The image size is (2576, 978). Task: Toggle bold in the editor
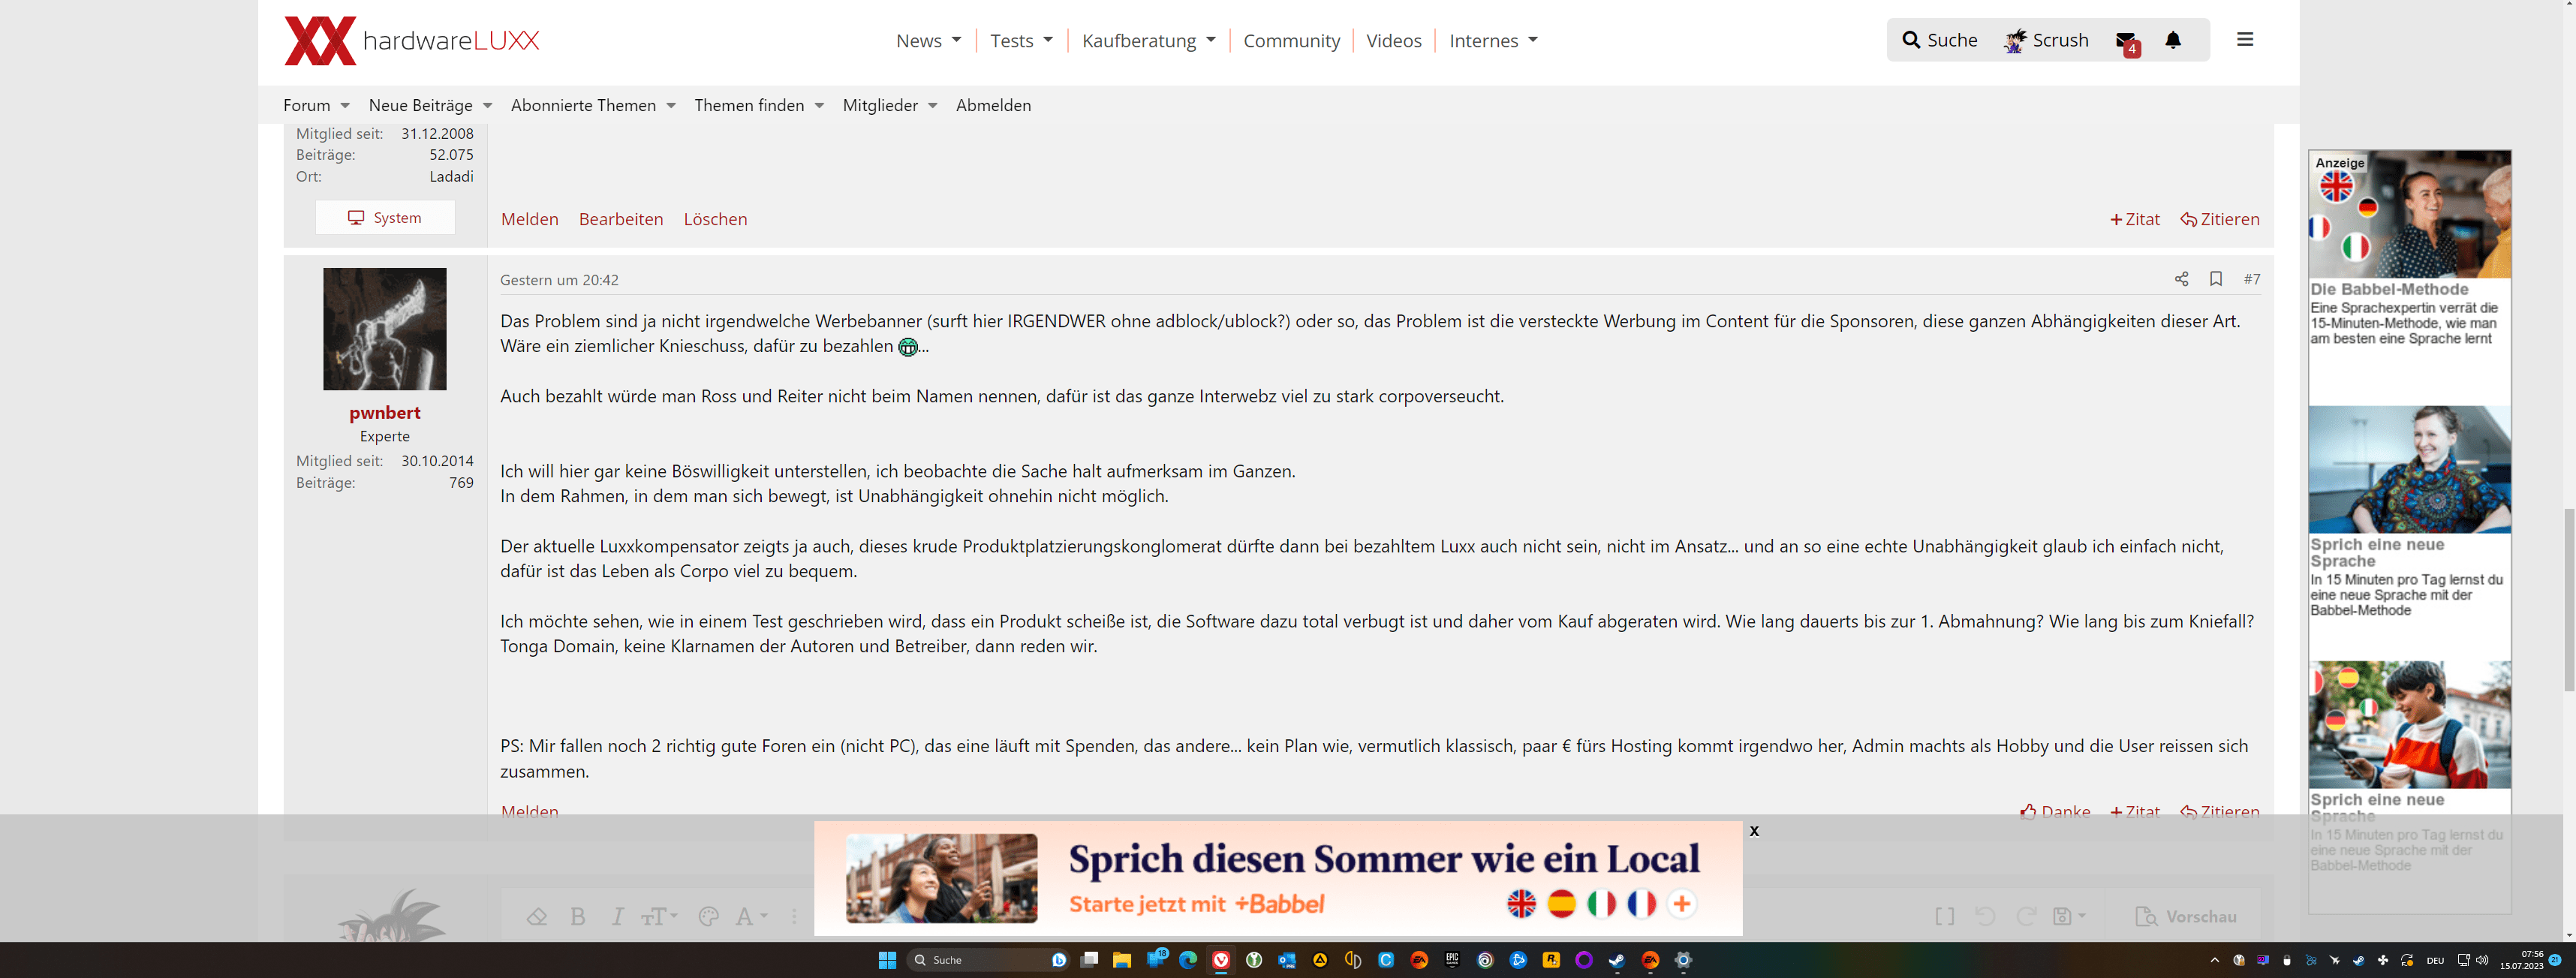[x=578, y=916]
